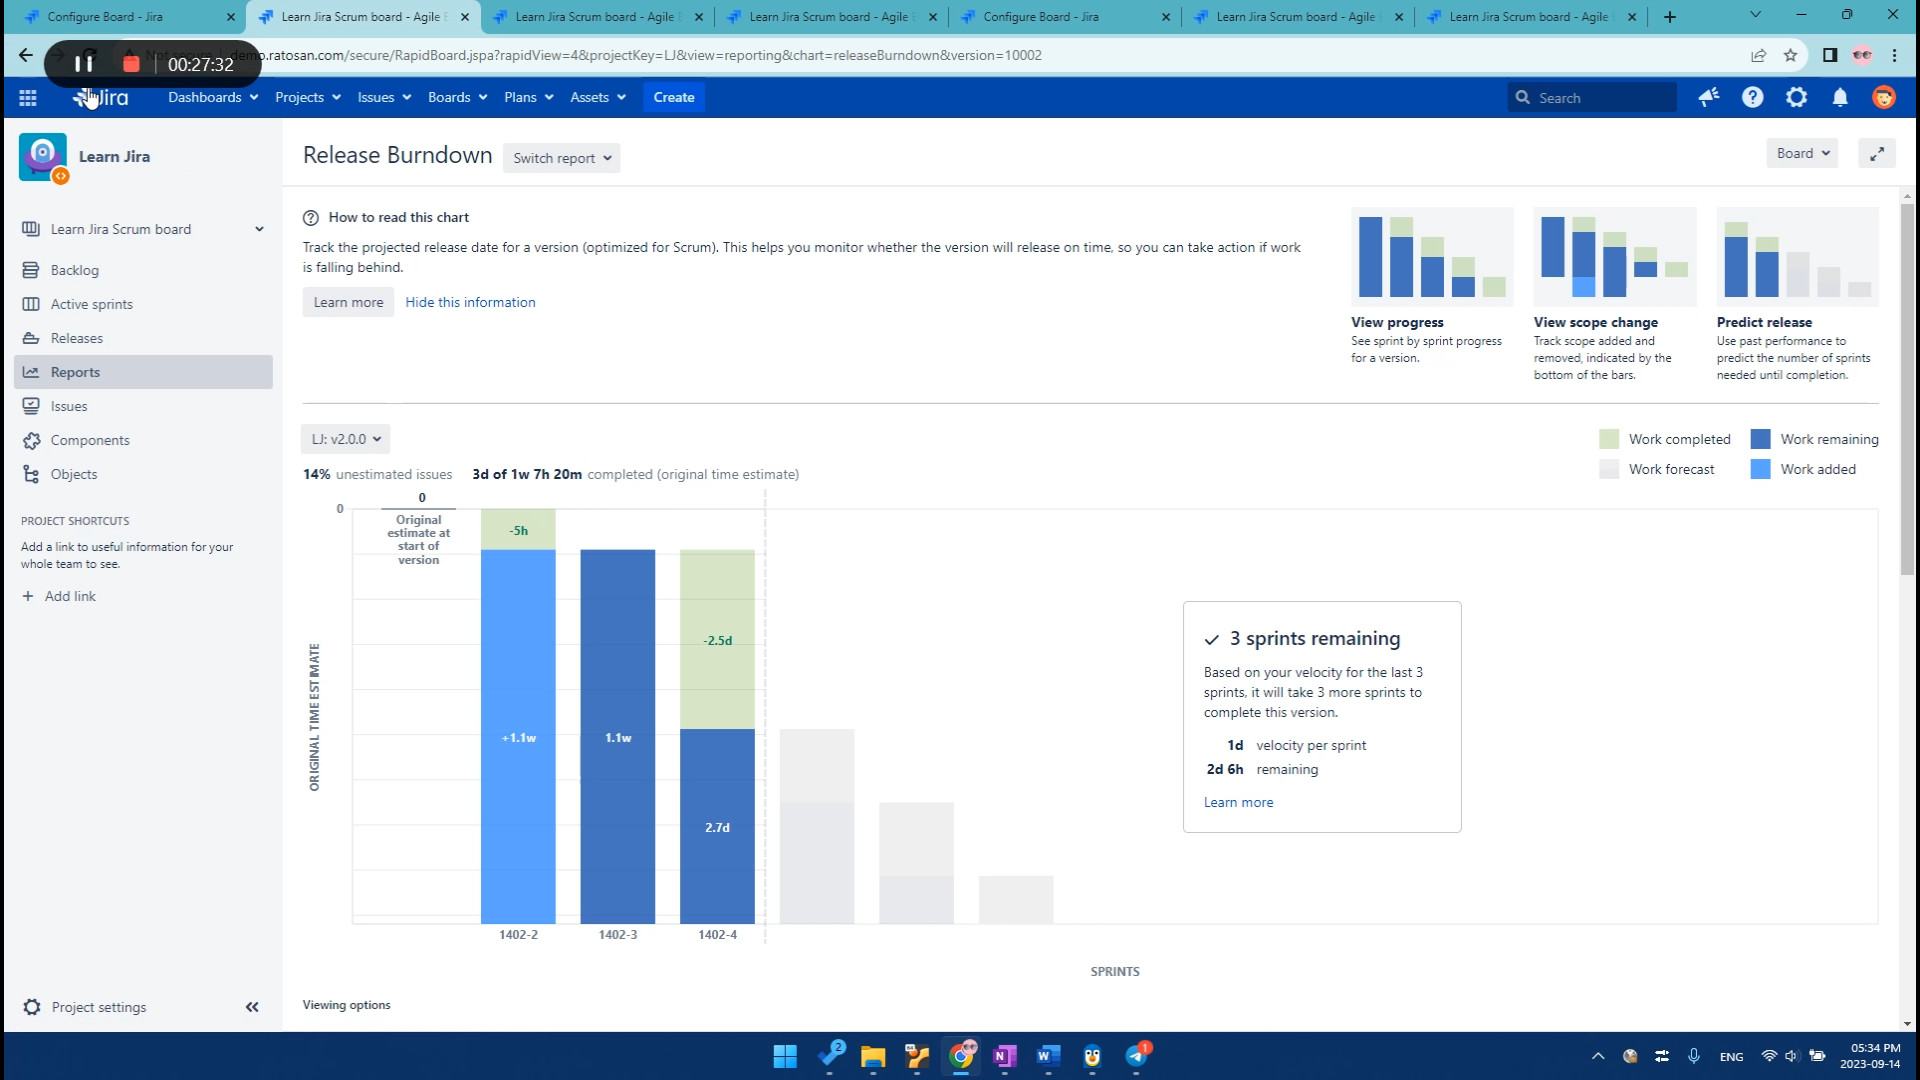The image size is (1920, 1080).
Task: Open the LJ: v2.0.0 version selector
Action: coord(345,439)
